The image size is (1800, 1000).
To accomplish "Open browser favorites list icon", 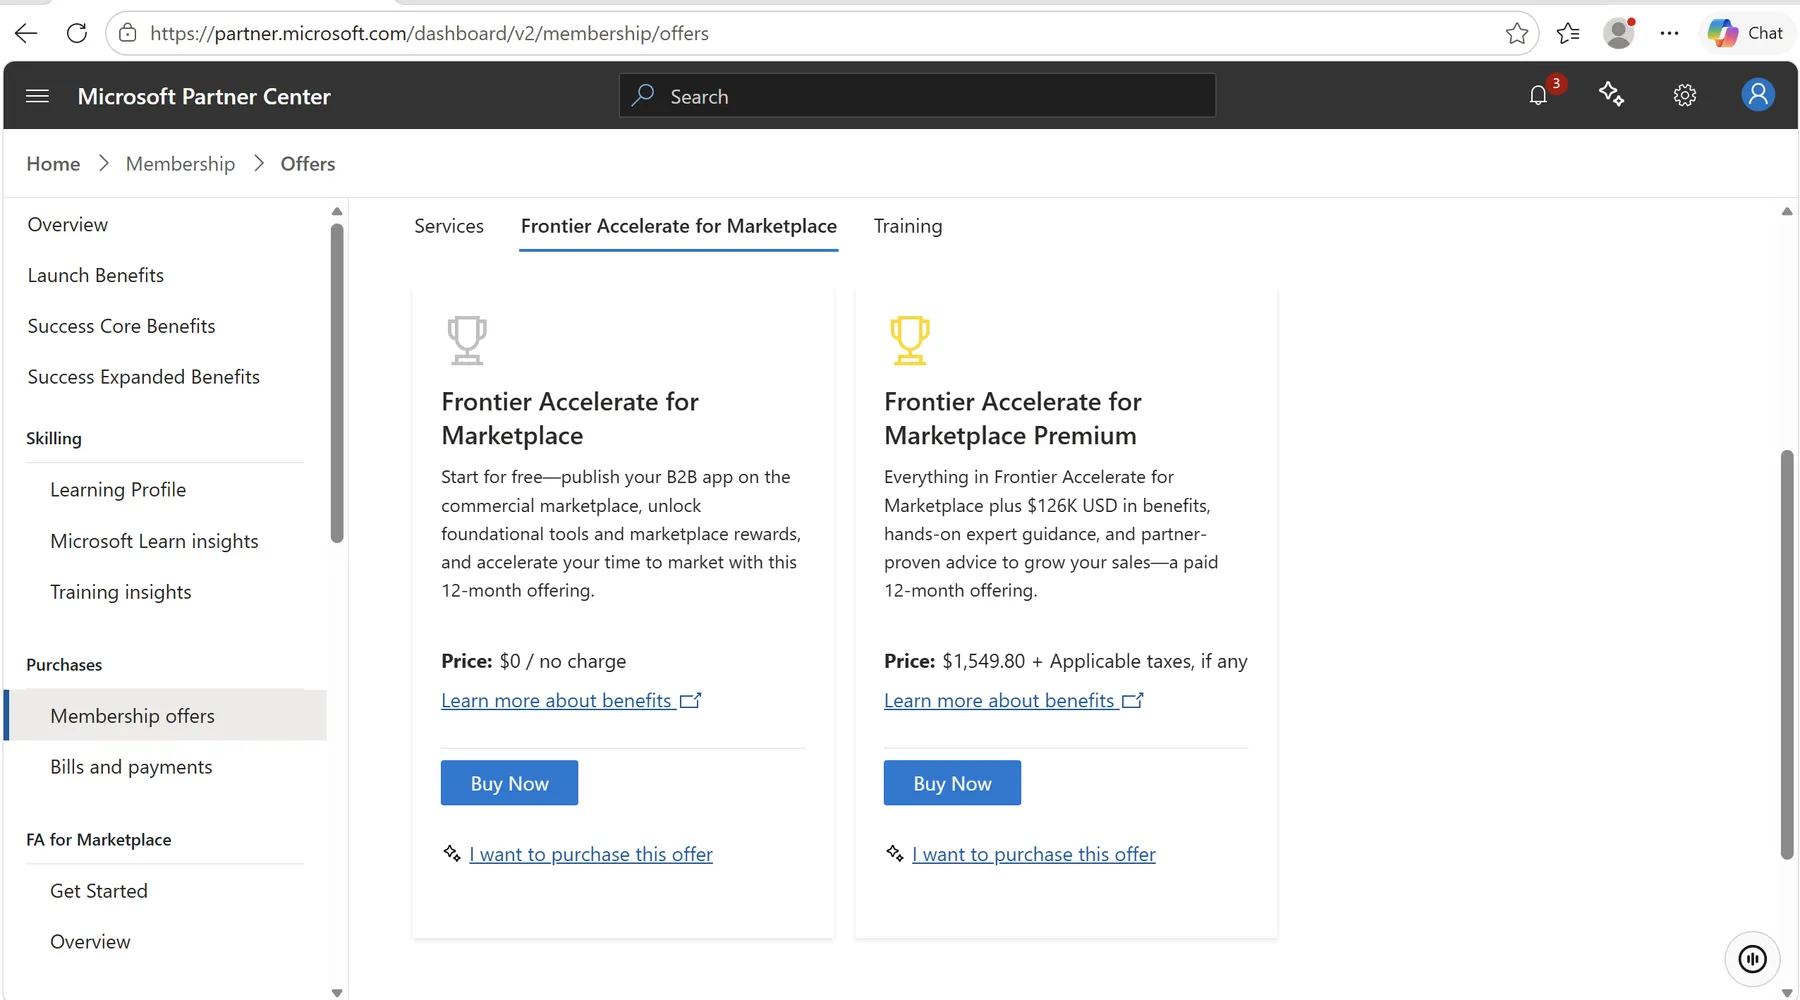I will [x=1568, y=33].
